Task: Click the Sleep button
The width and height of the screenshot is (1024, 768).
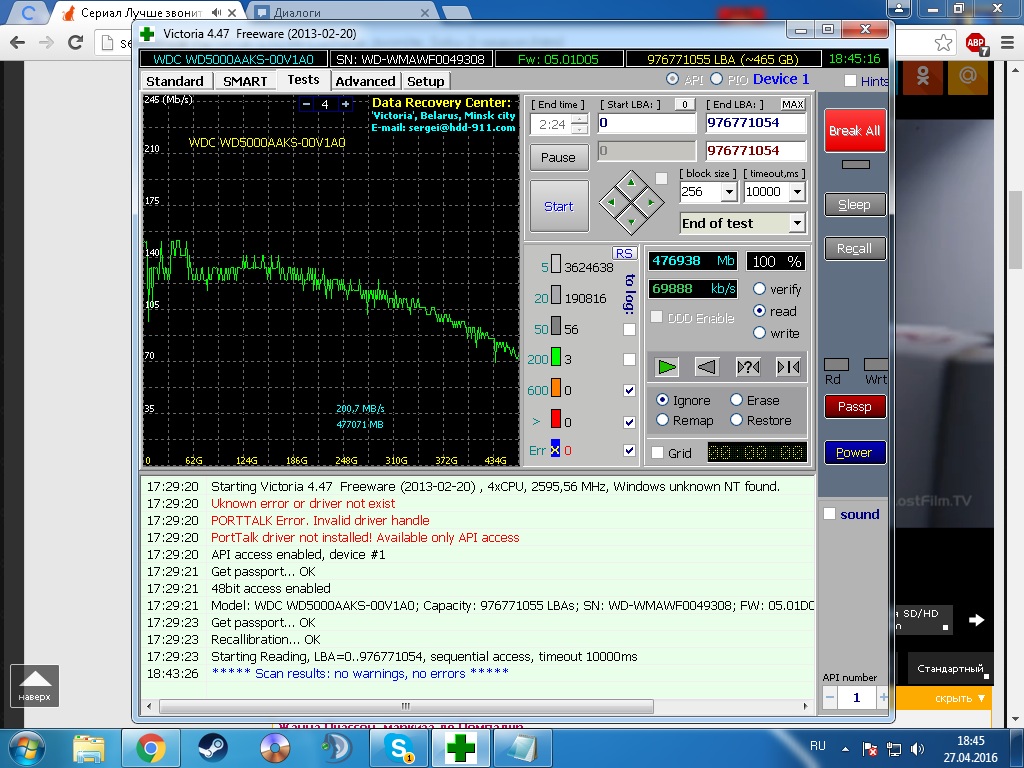Action: [x=854, y=205]
